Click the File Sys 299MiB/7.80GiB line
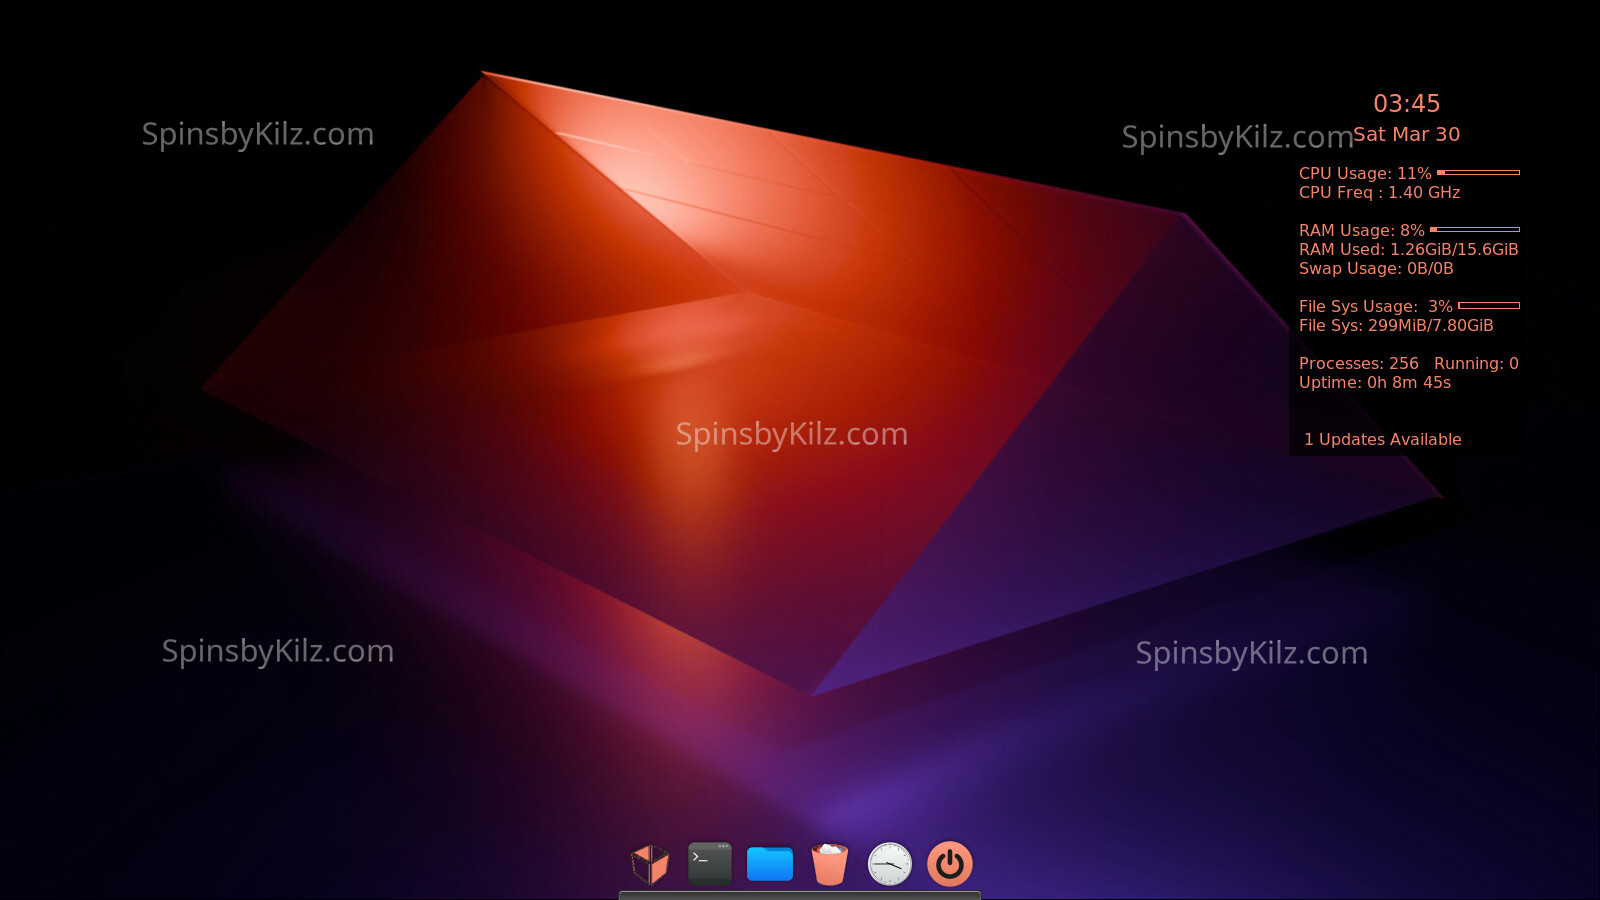Screen dimensions: 1600x900 coord(1396,326)
